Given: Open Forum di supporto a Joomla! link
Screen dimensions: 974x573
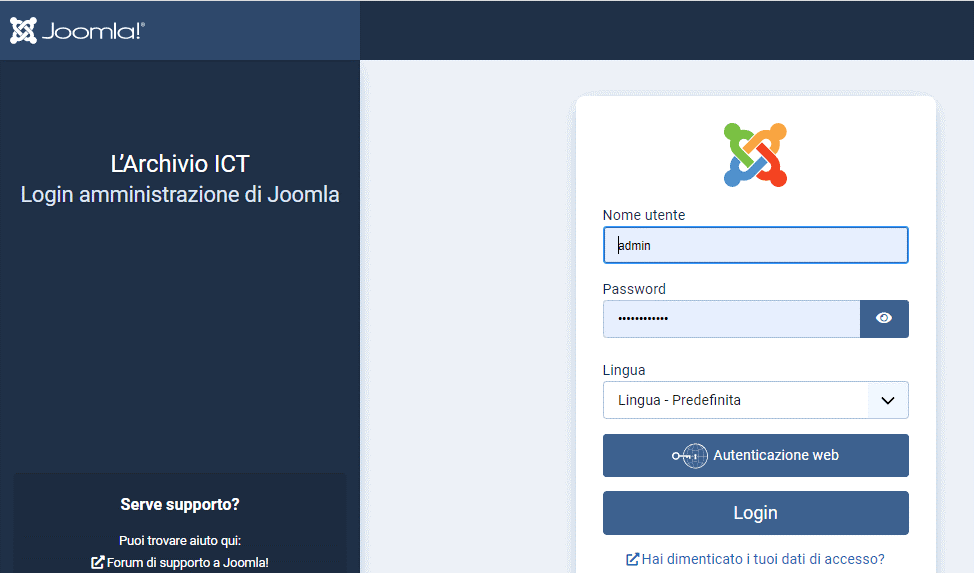Looking at the screenshot, I should (x=180, y=562).
